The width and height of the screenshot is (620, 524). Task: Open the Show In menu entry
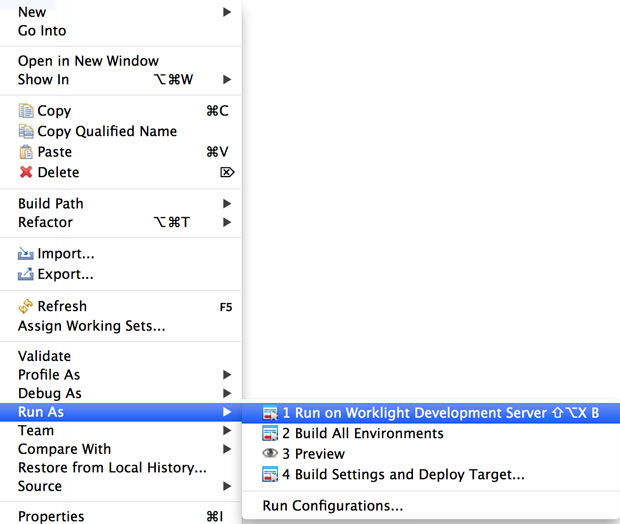121,79
